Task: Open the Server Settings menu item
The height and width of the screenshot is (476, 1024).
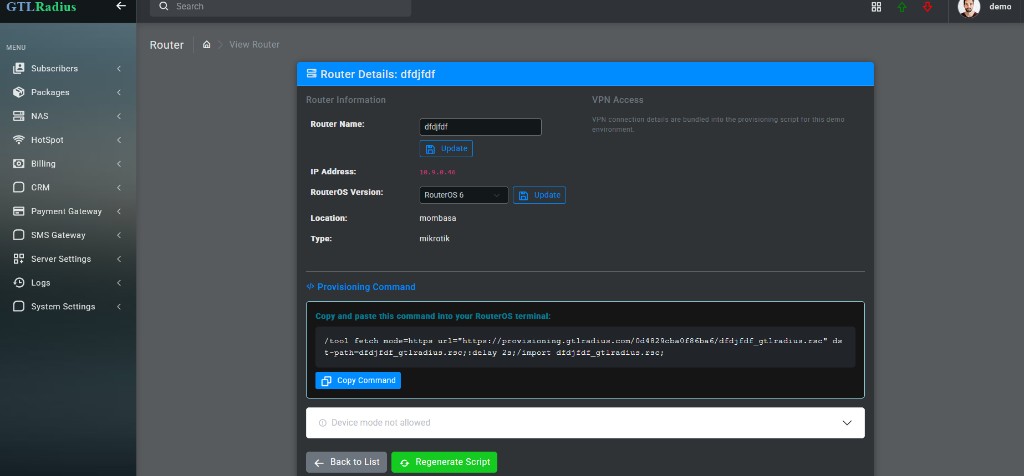Action: tap(68, 259)
